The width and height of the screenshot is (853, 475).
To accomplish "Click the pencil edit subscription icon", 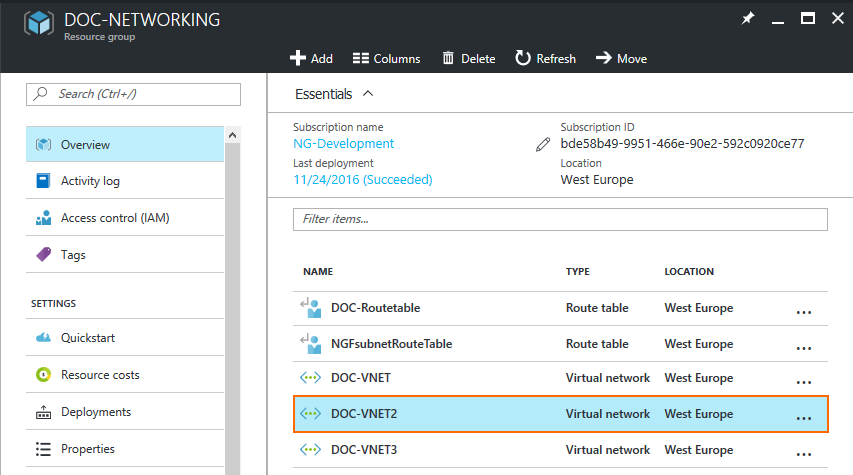I will (x=542, y=144).
